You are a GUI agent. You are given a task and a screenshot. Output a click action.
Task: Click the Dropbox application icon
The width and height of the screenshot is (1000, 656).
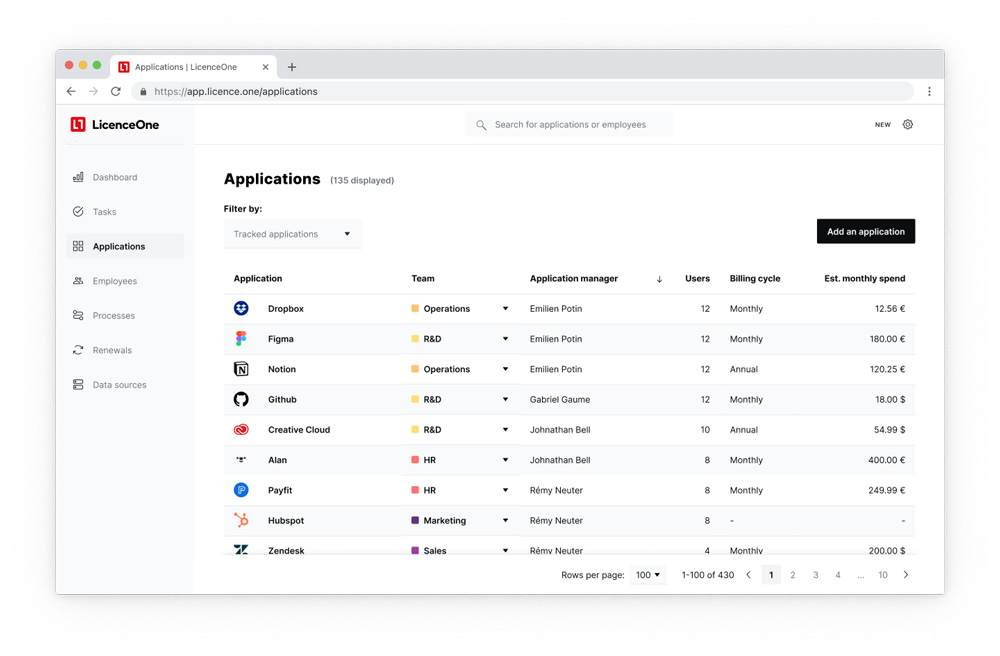[x=241, y=309]
